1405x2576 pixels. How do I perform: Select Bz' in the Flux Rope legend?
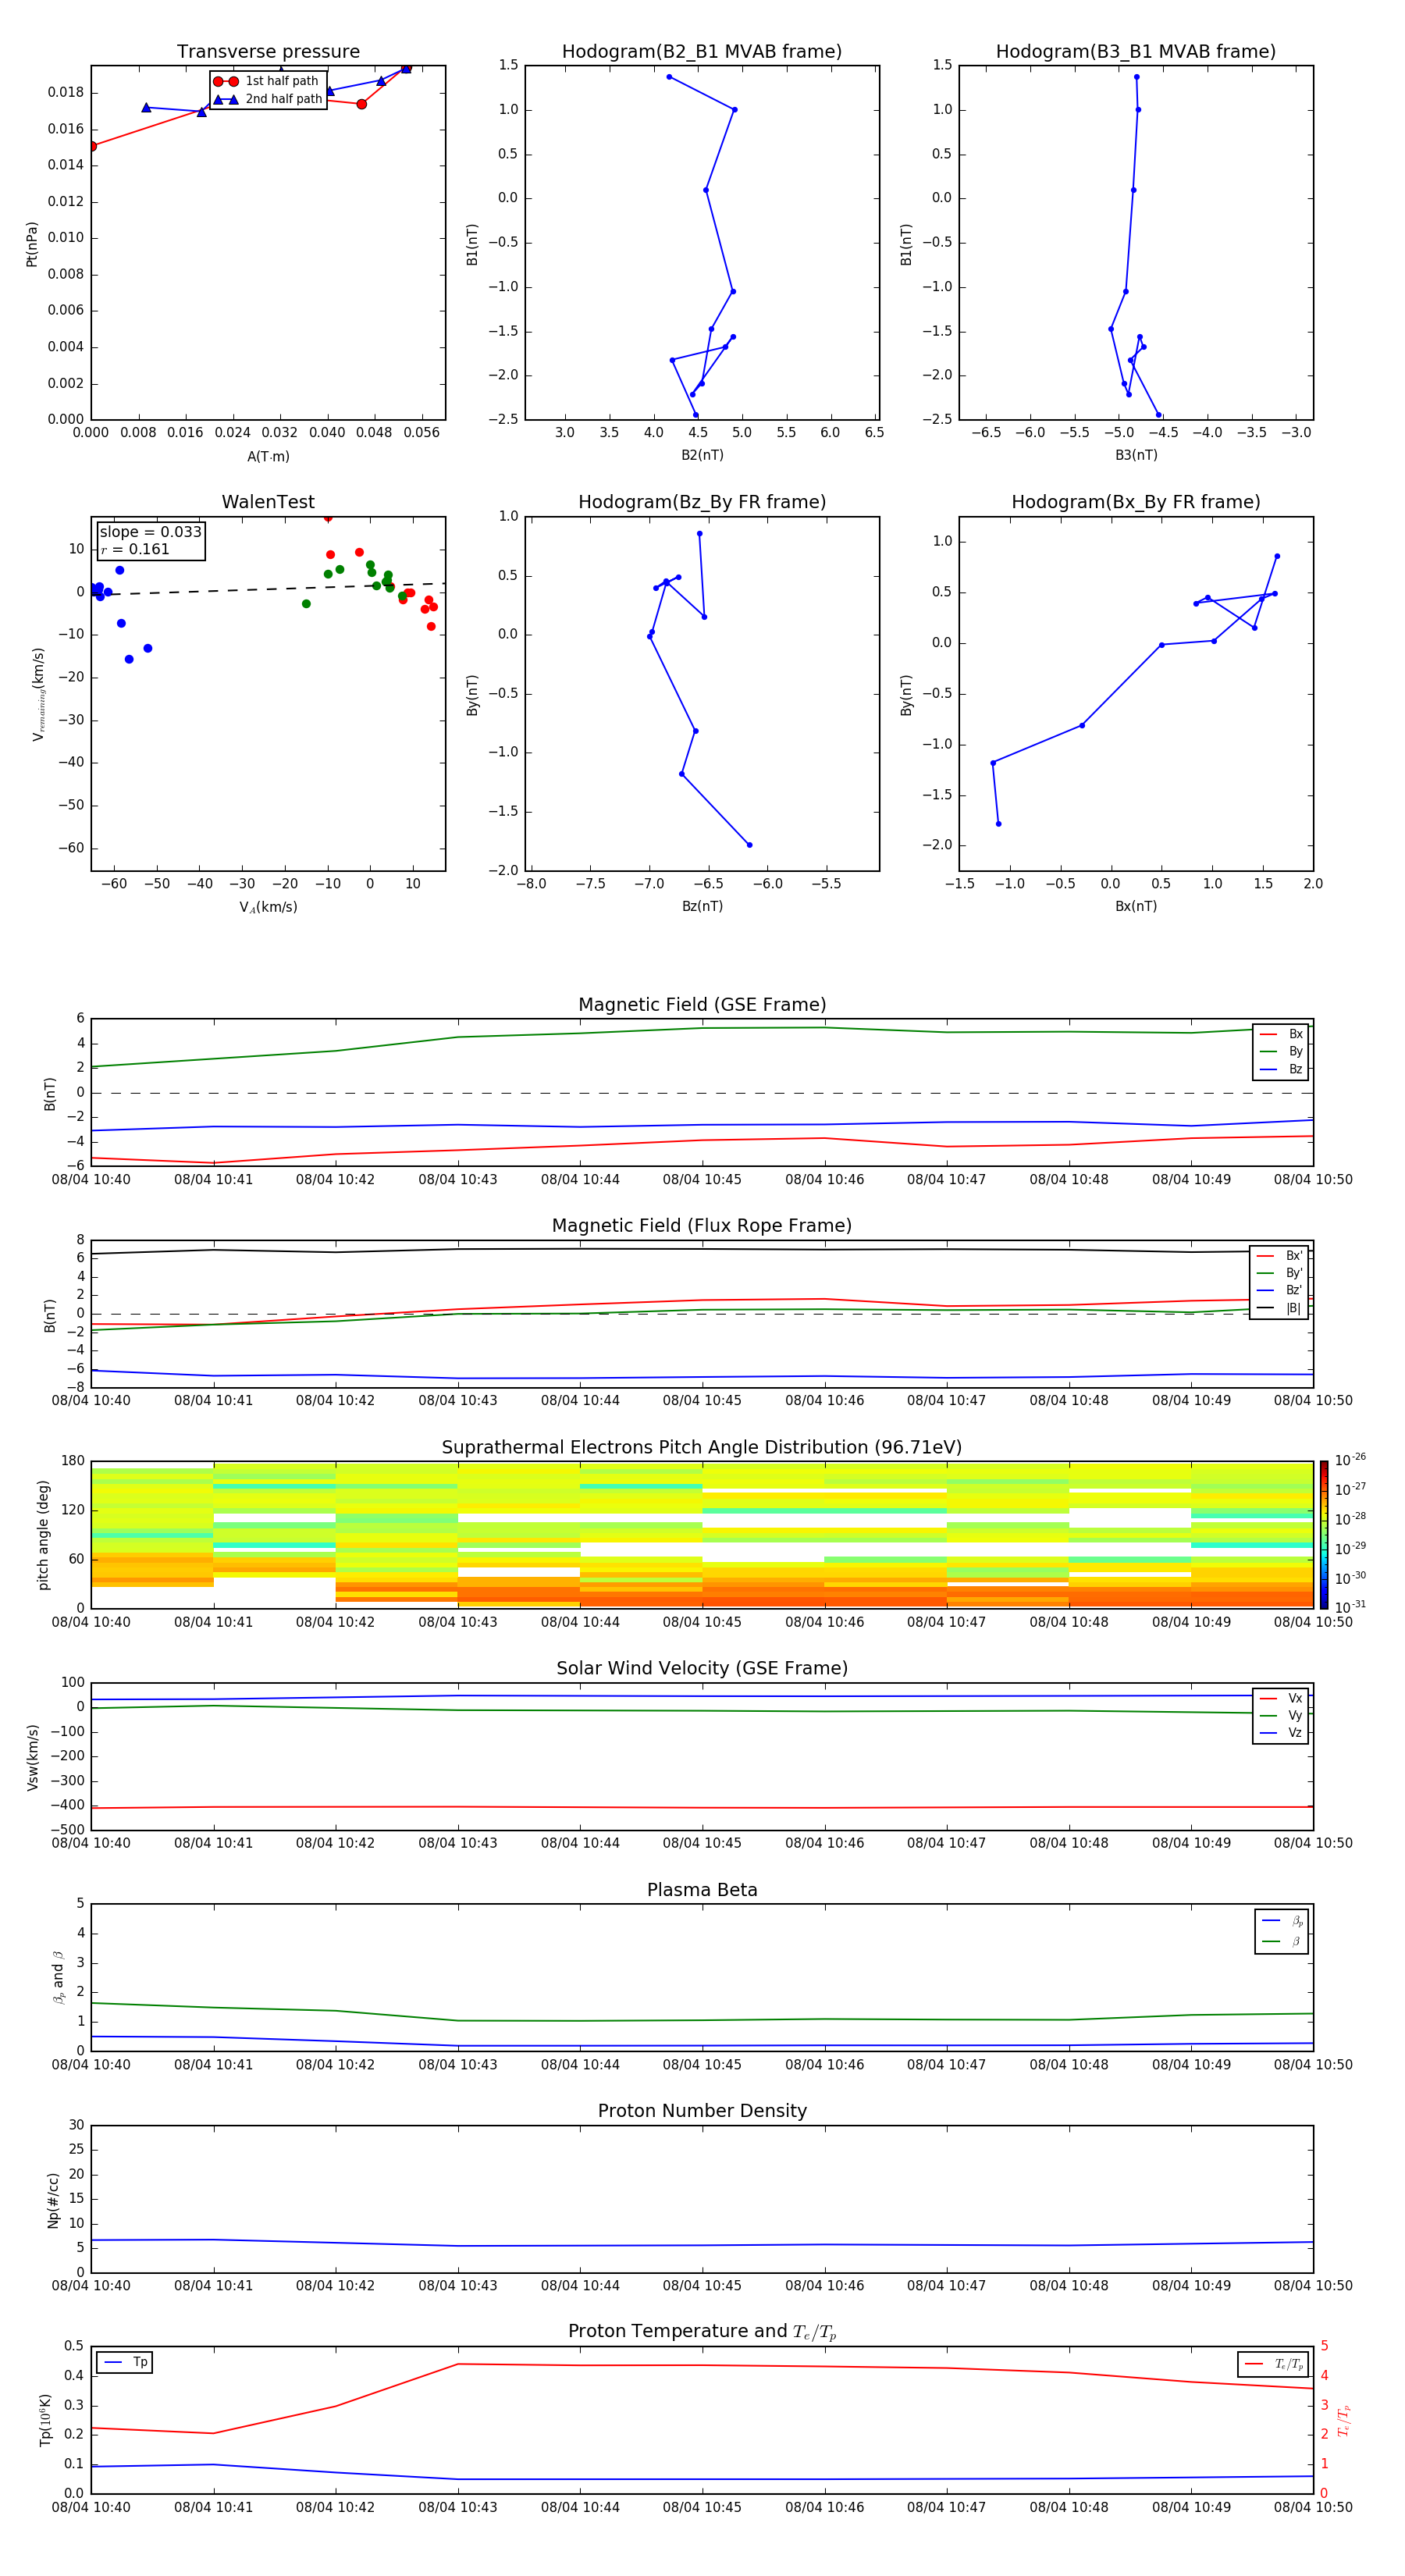(1281, 1290)
